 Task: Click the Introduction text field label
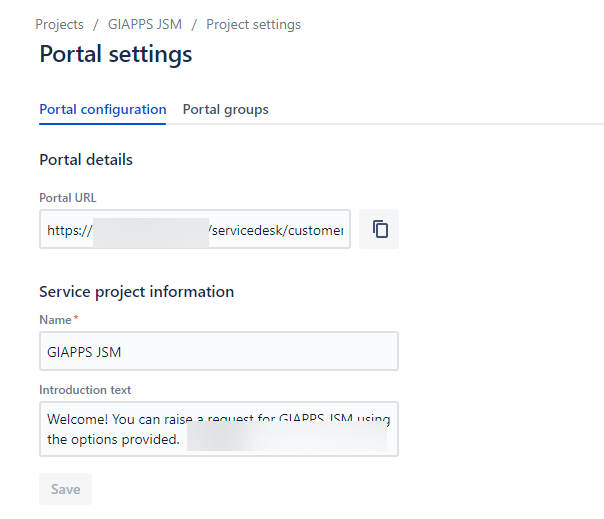(85, 390)
